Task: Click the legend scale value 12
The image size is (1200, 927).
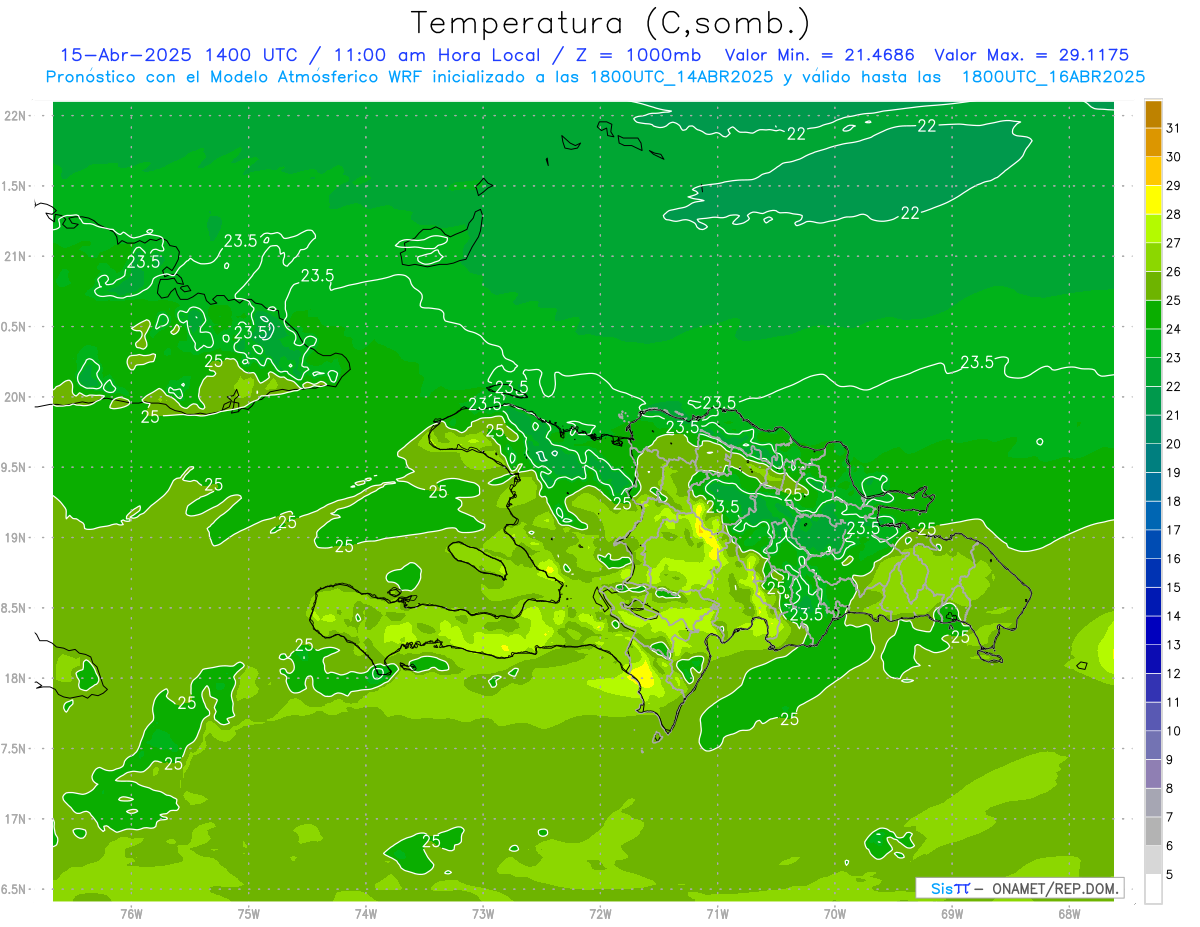Action: (1174, 674)
